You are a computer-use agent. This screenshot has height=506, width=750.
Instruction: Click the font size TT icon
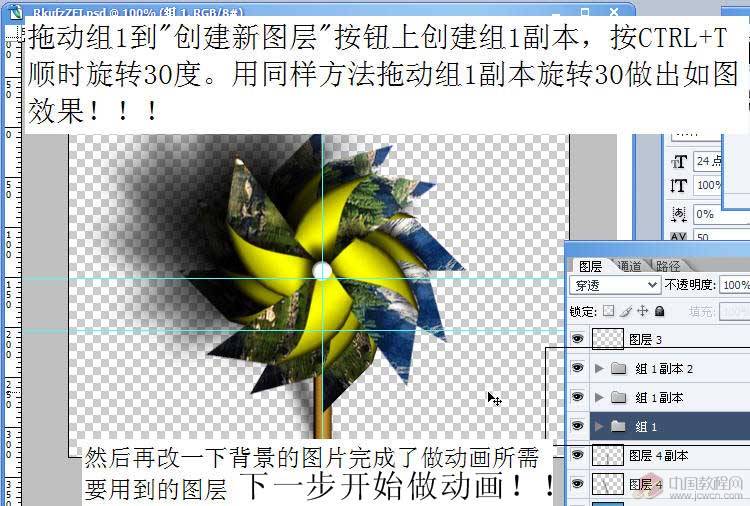coord(679,162)
